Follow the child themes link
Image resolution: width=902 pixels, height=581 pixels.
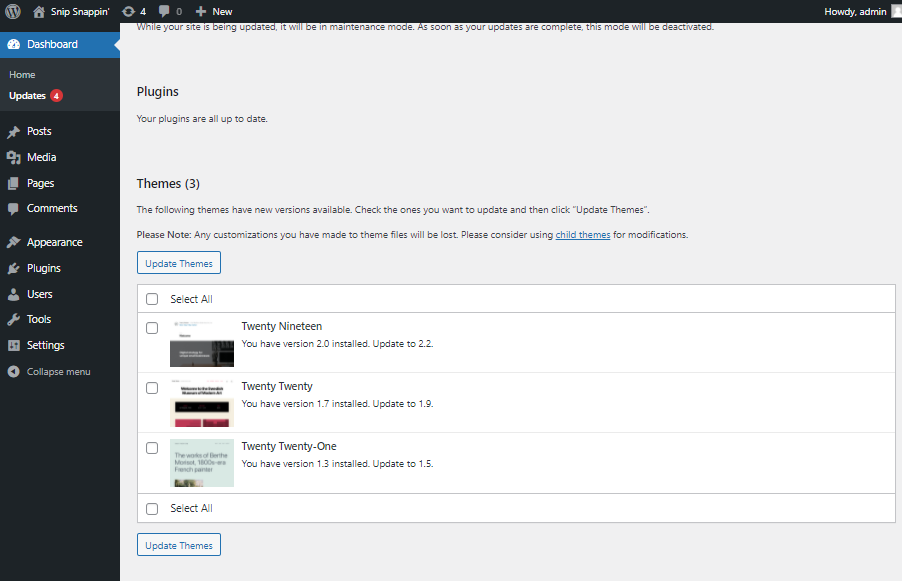[583, 234]
